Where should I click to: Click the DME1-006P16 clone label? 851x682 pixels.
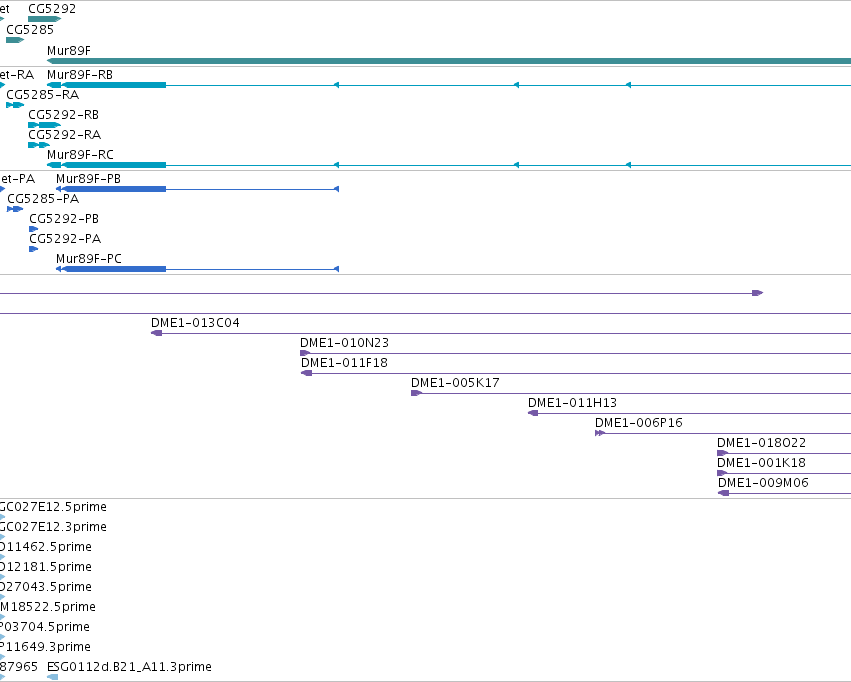tap(639, 423)
